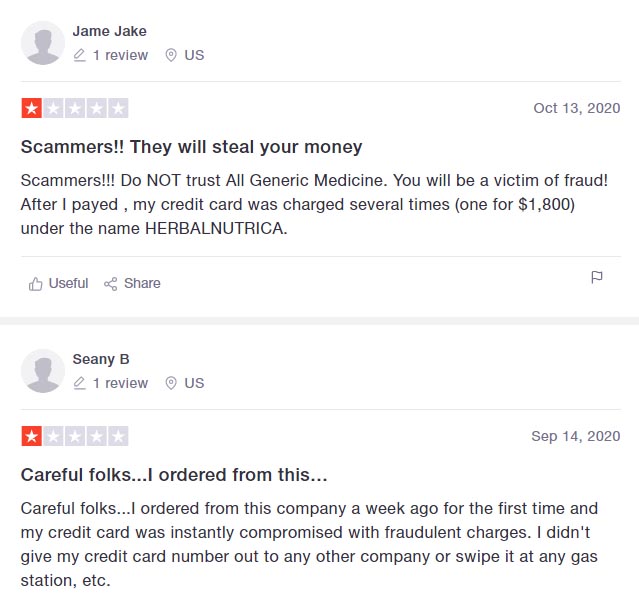Open Seany B's reviewer name link
This screenshot has height=602, width=639.
(101, 359)
